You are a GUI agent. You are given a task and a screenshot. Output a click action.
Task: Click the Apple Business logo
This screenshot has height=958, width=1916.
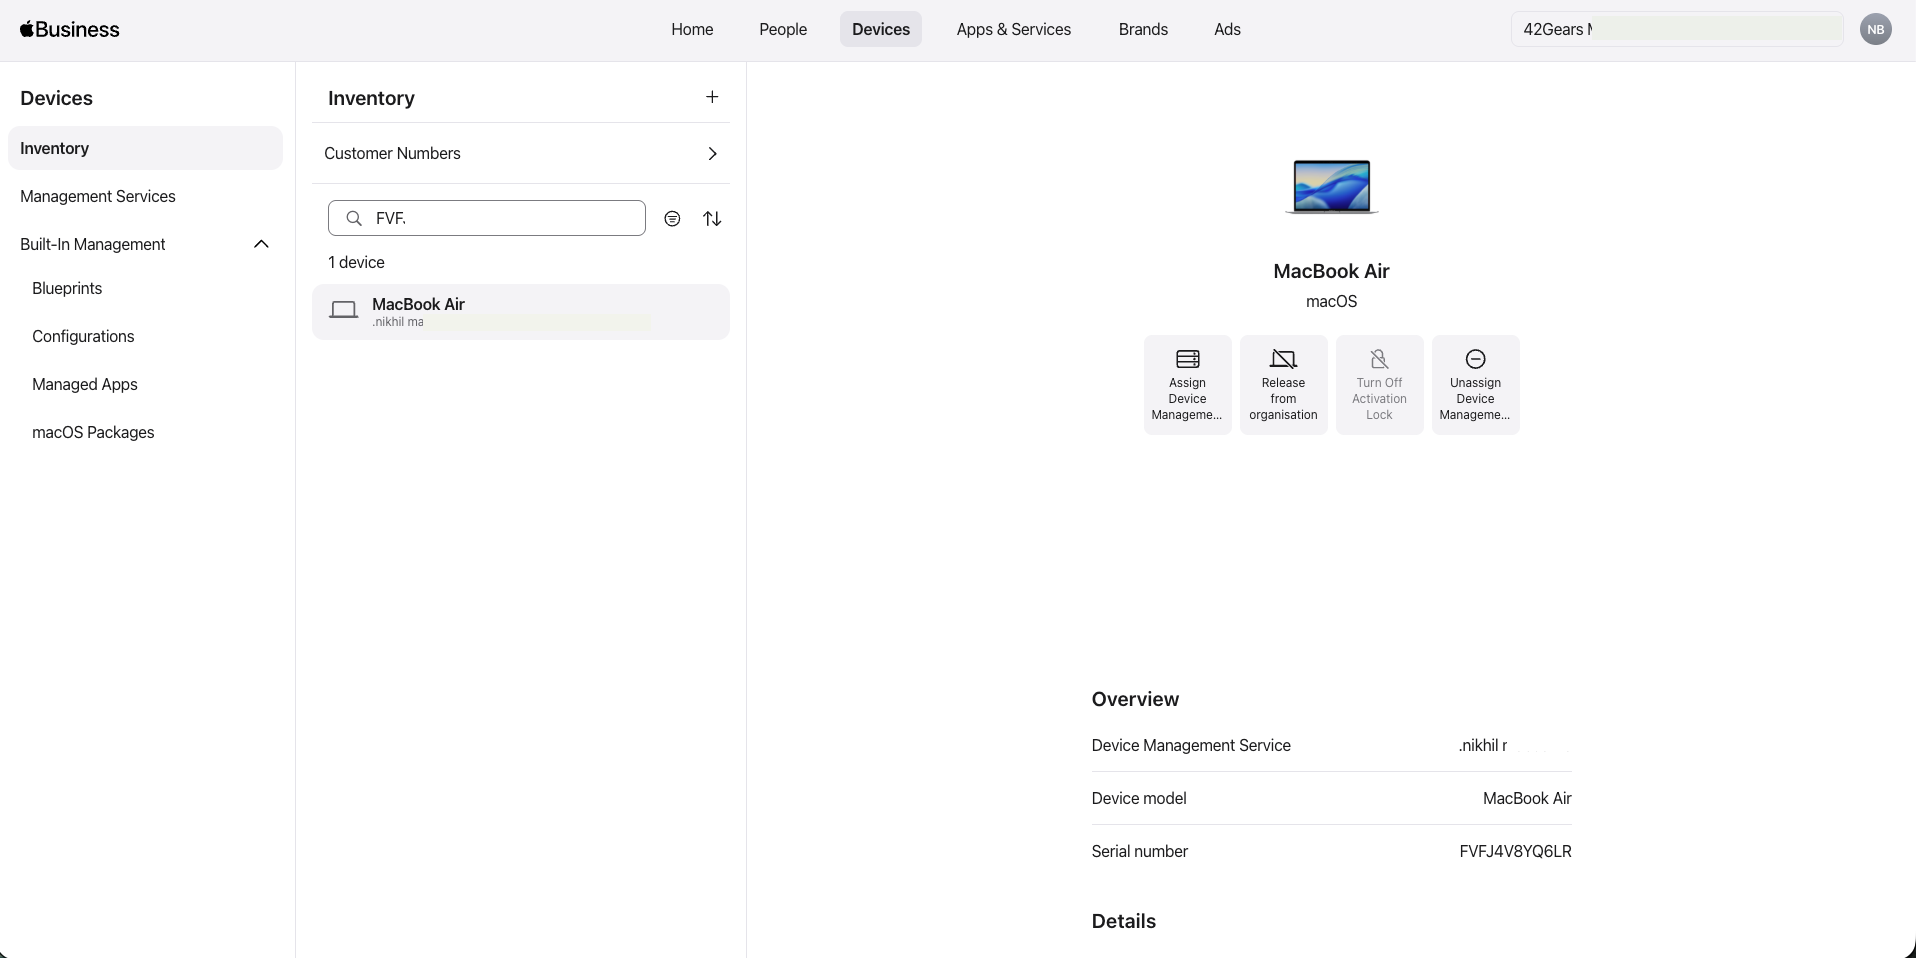point(70,30)
